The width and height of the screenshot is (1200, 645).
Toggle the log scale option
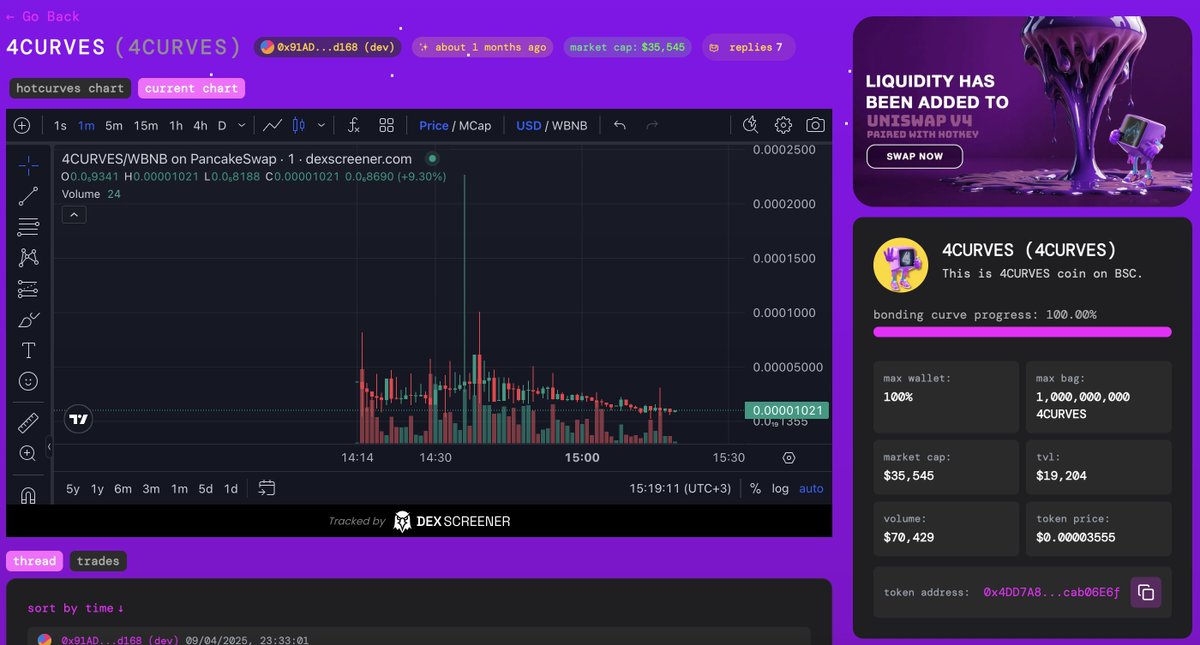tap(780, 489)
